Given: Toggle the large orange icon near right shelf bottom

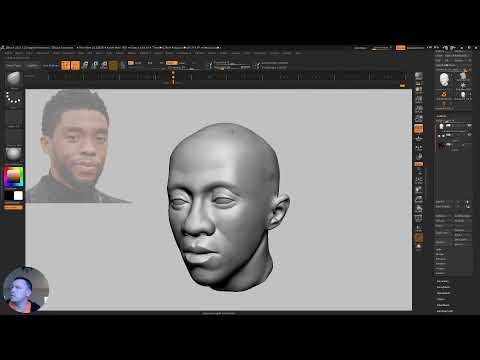Looking at the screenshot, I should pos(419,238).
